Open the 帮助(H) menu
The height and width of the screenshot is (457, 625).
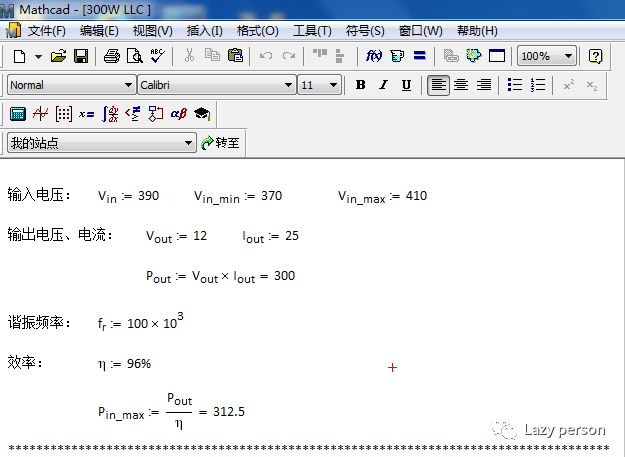click(x=477, y=31)
